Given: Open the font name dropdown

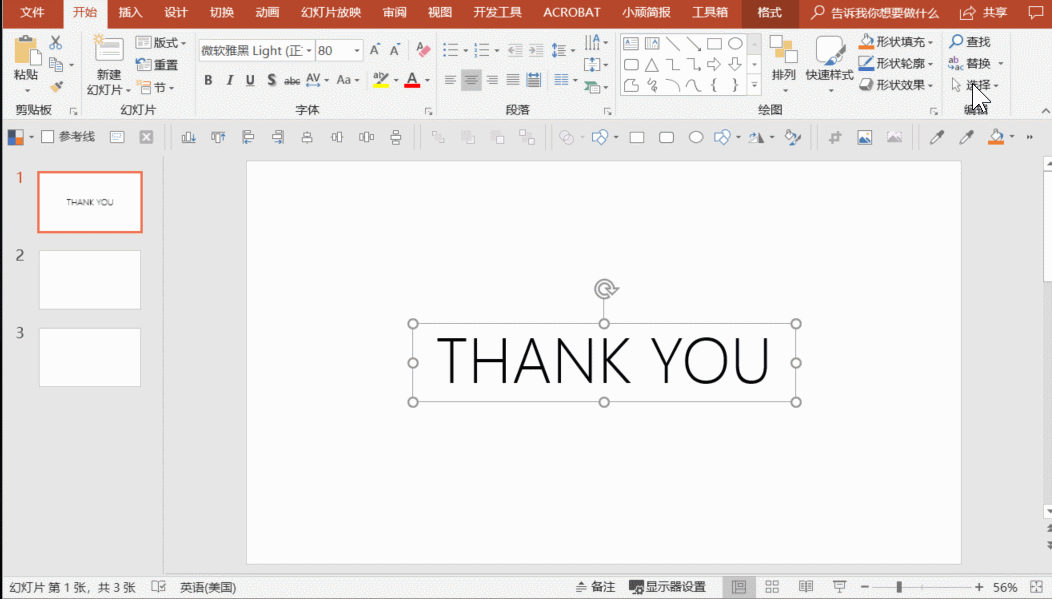Looking at the screenshot, I should 309,50.
